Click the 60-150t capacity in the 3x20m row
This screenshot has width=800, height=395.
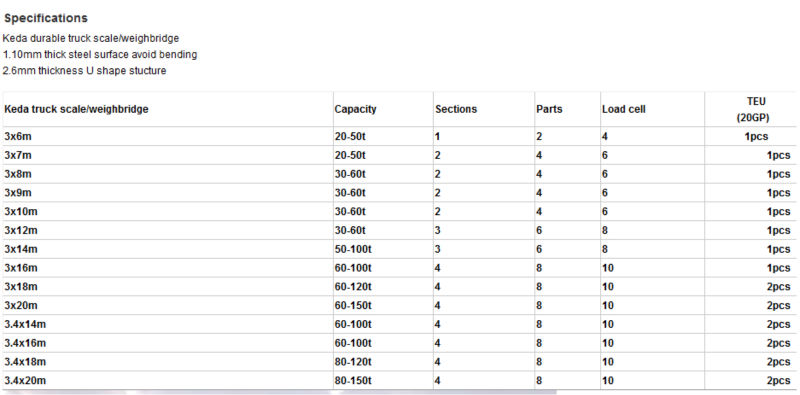point(353,305)
